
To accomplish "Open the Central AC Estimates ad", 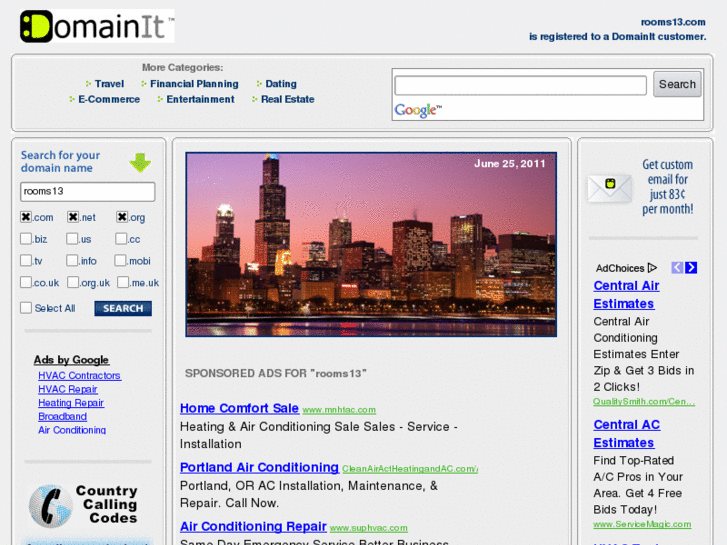I will point(627,434).
